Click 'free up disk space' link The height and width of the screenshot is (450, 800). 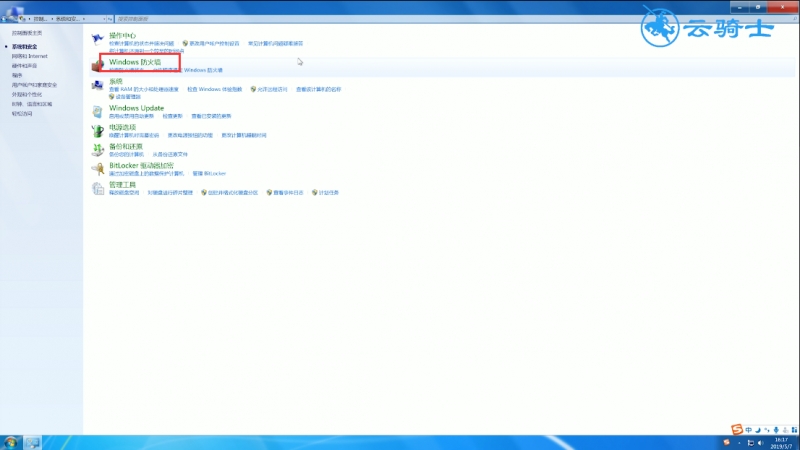point(124,193)
